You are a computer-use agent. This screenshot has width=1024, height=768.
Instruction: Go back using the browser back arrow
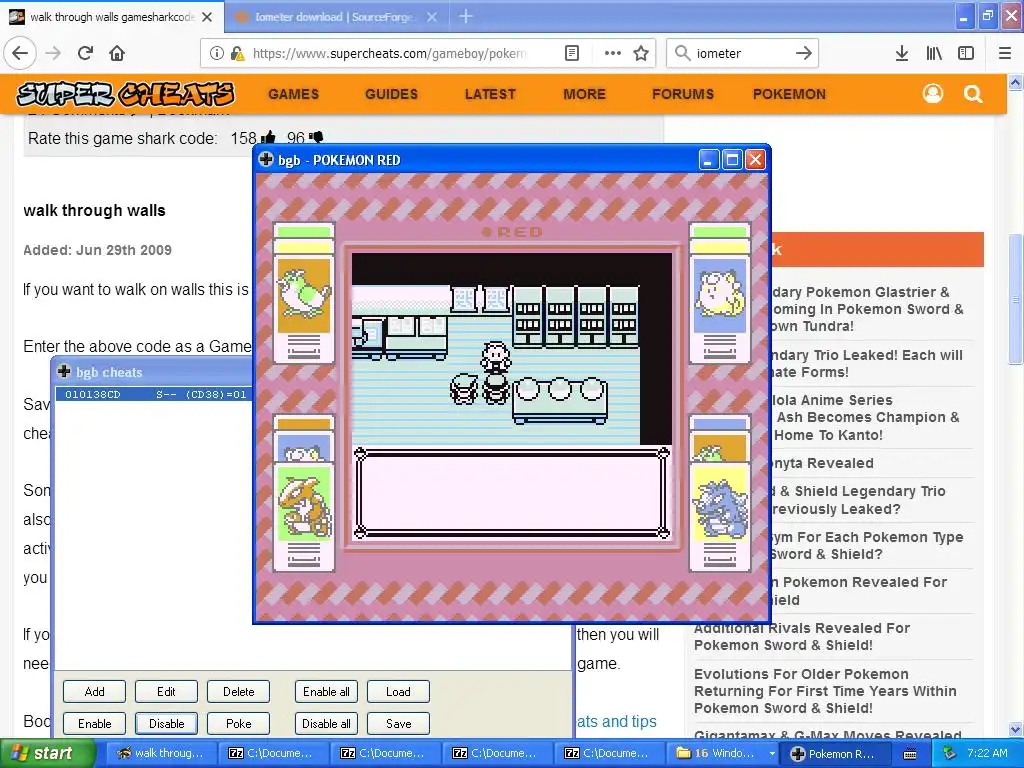20,53
